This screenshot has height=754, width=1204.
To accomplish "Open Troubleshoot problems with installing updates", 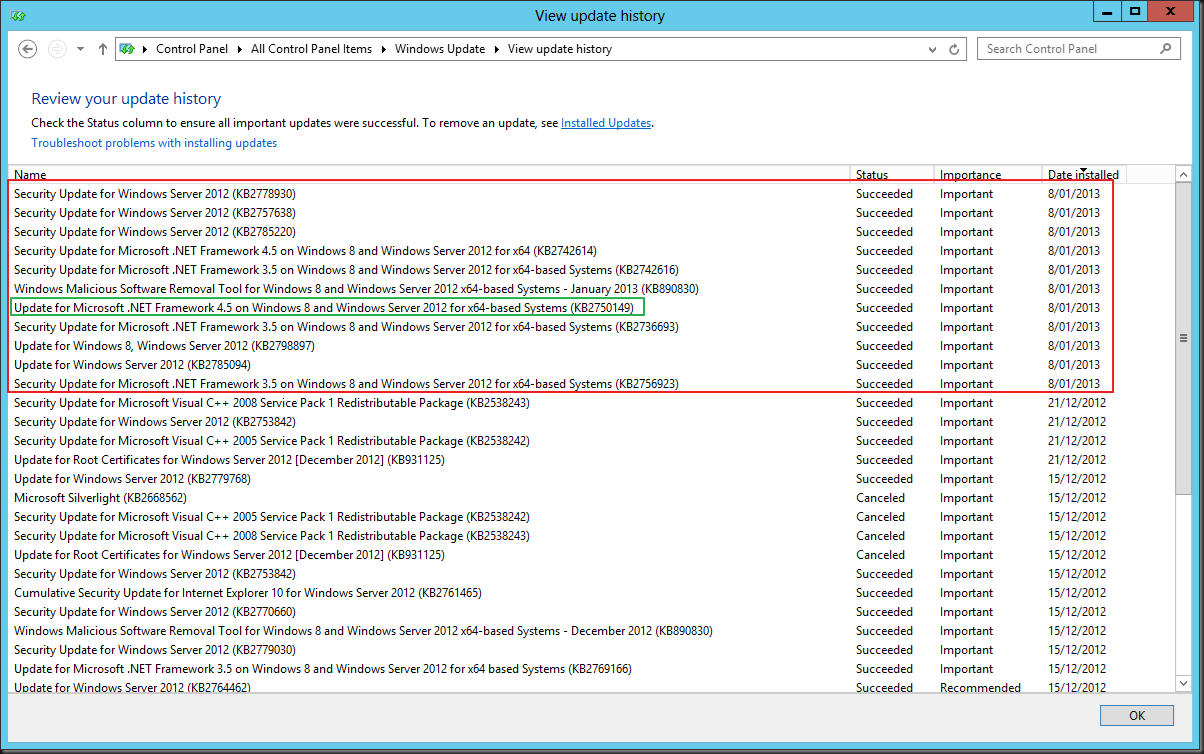I will [x=154, y=143].
